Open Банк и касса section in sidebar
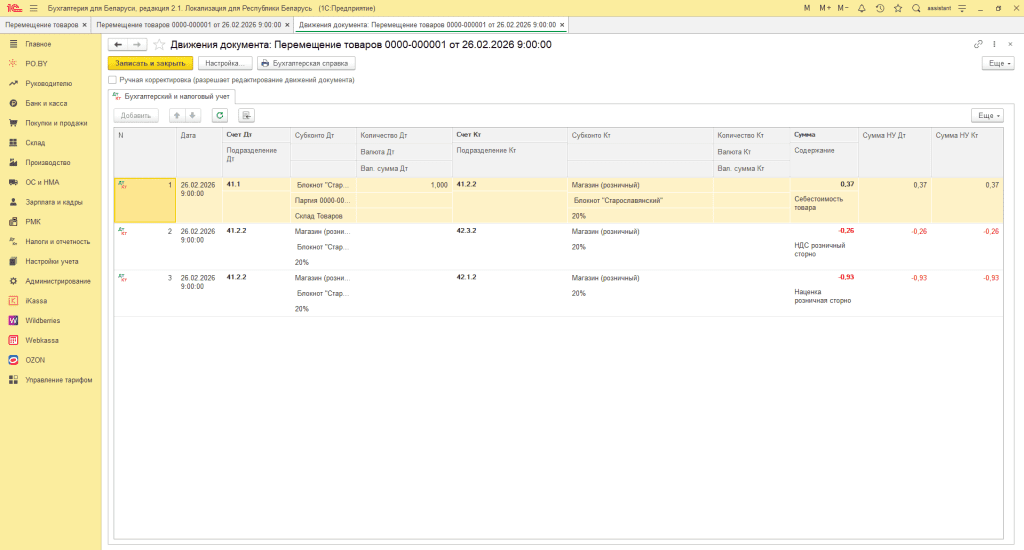Screen dimensions: 1024x550 point(45,103)
